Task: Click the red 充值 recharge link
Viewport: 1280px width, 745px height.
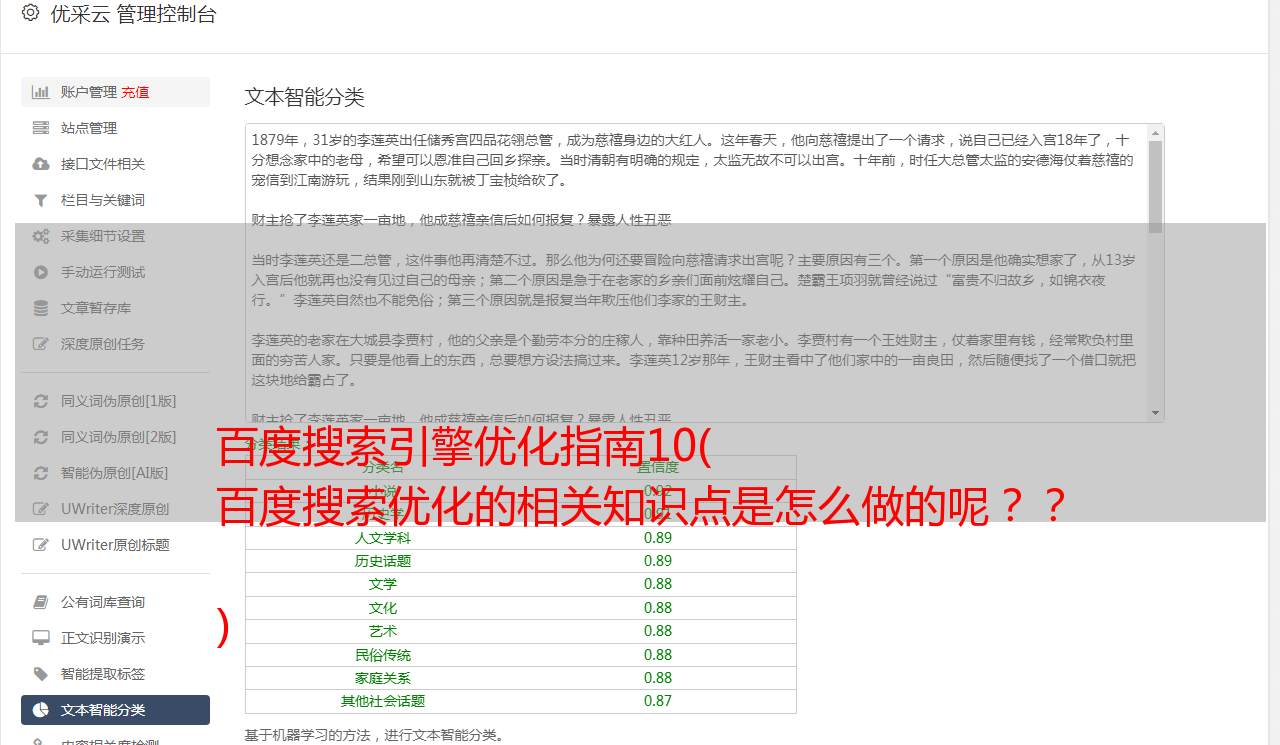Action: click(x=135, y=92)
